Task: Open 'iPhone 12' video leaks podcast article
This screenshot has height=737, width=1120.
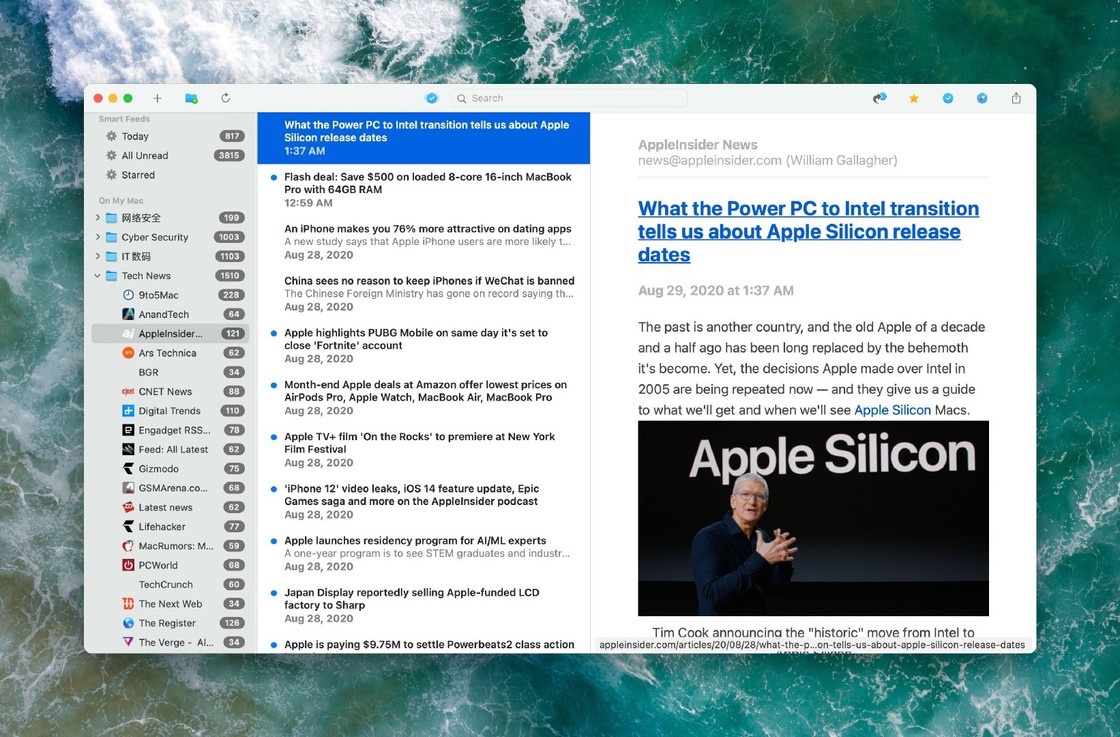Action: click(x=424, y=501)
